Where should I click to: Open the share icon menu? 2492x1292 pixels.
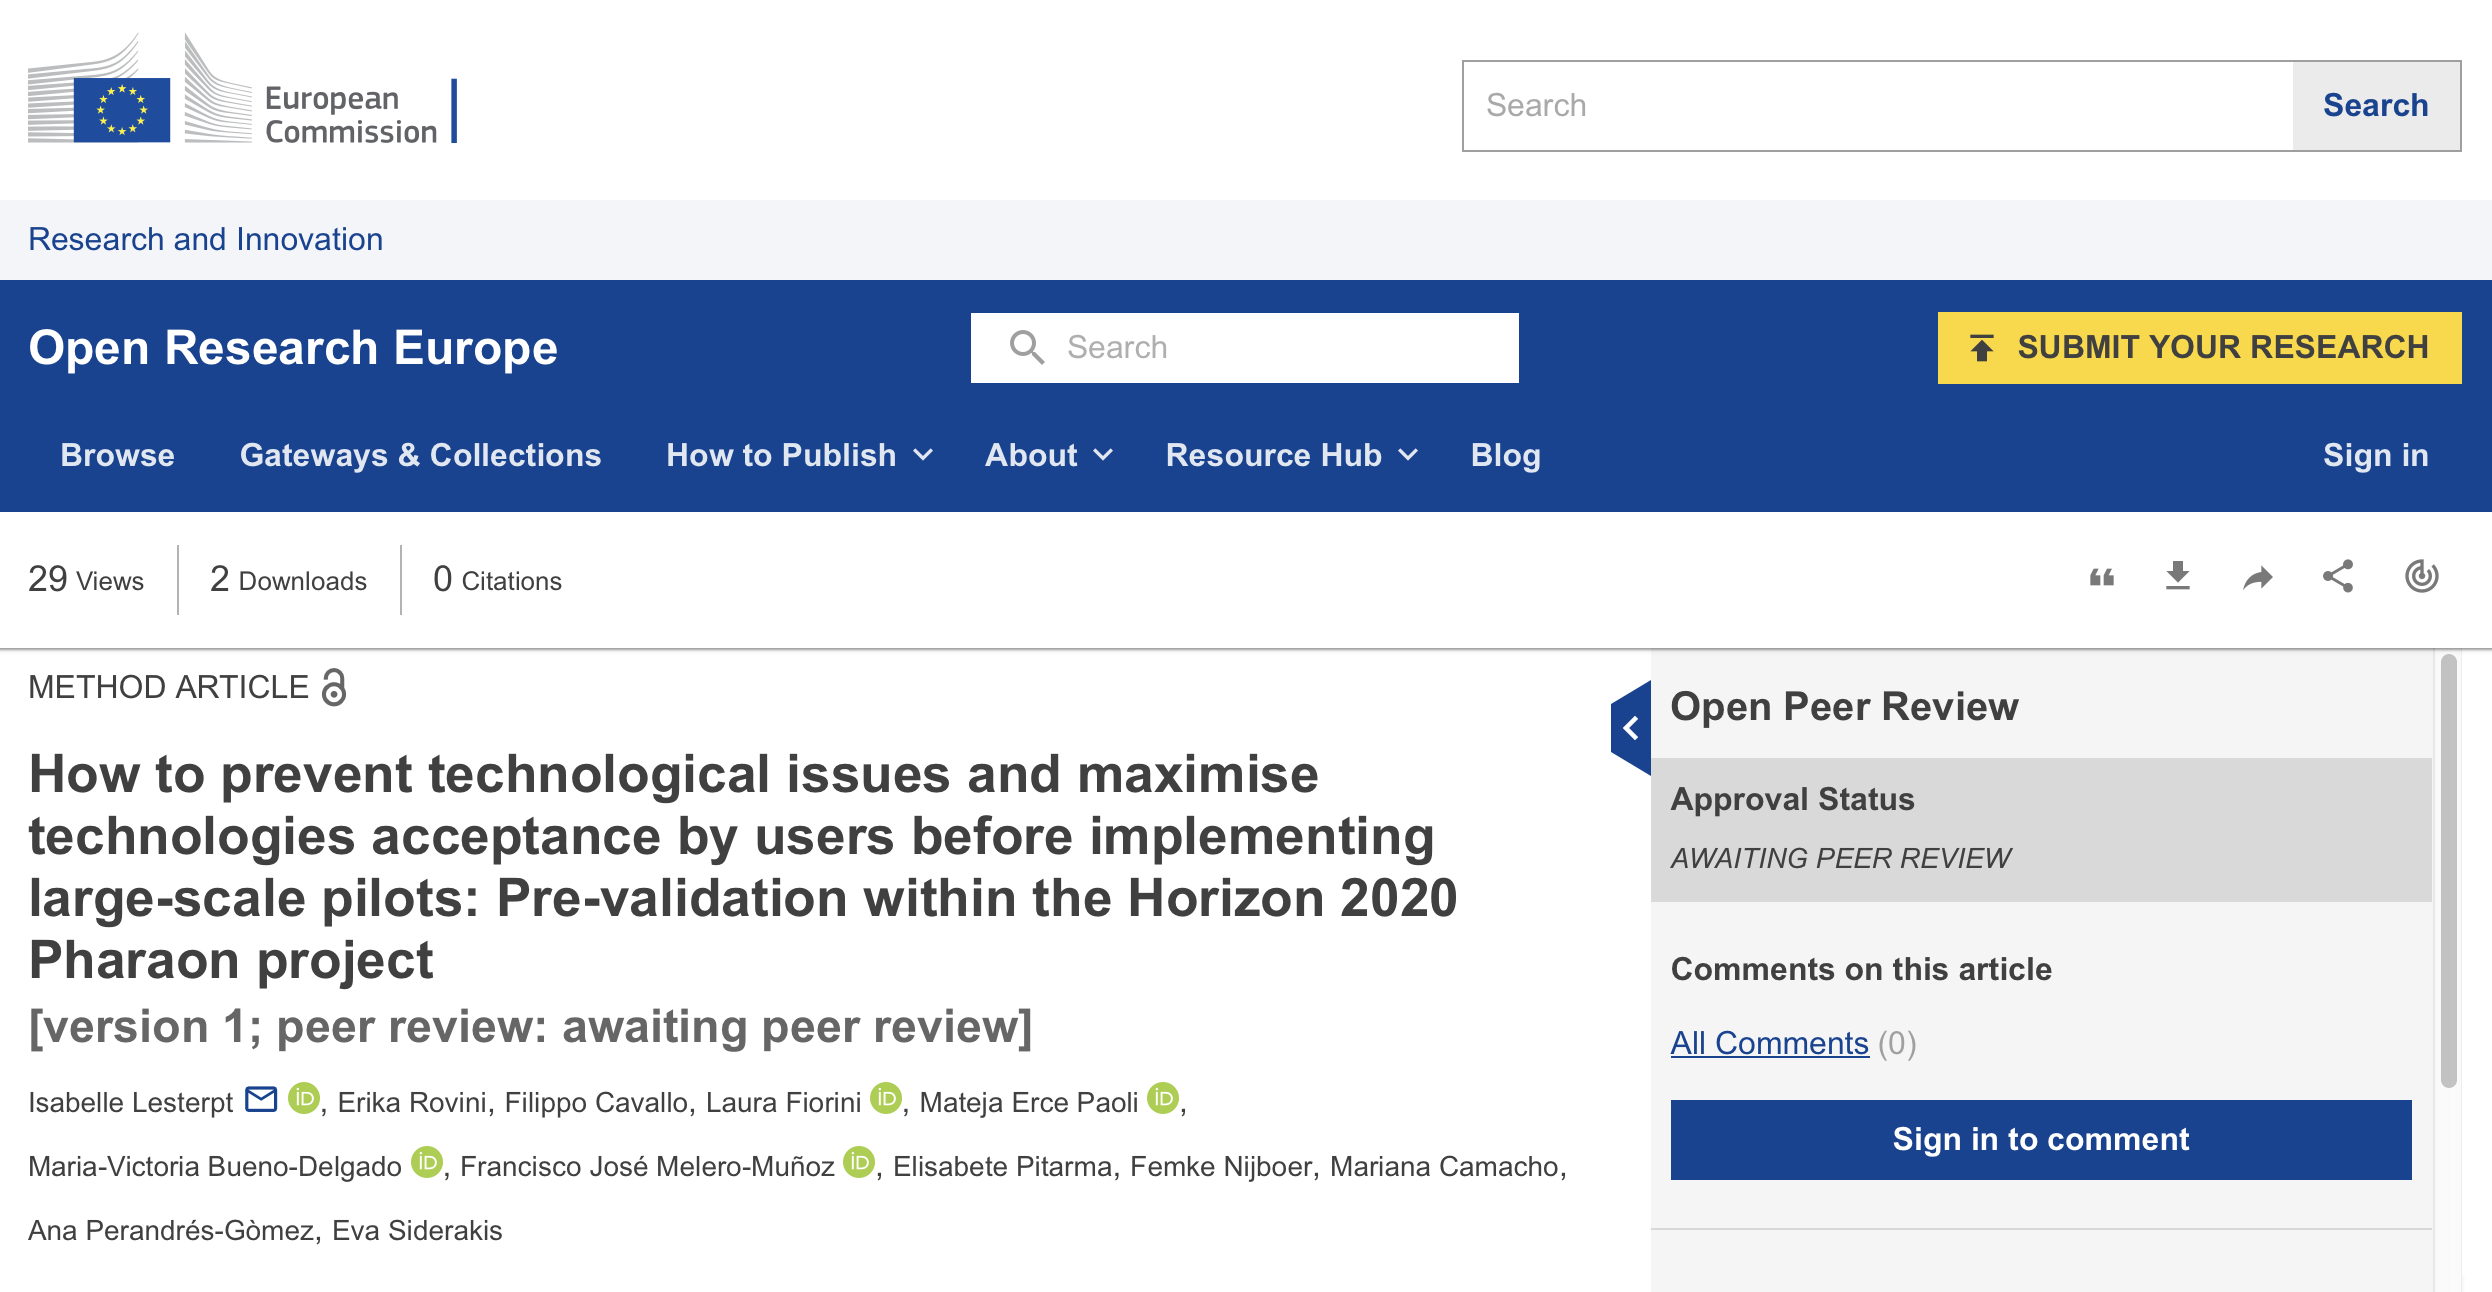click(2338, 576)
